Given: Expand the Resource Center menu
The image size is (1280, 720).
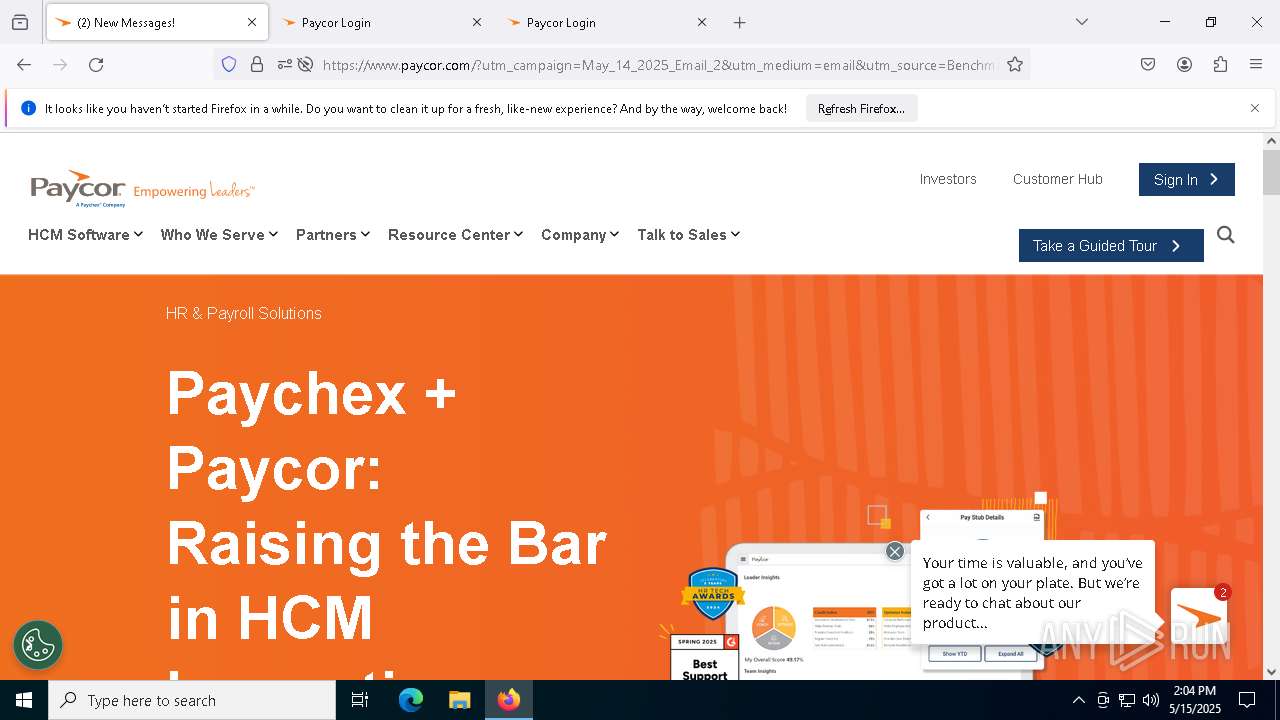Looking at the screenshot, I should click(x=455, y=234).
